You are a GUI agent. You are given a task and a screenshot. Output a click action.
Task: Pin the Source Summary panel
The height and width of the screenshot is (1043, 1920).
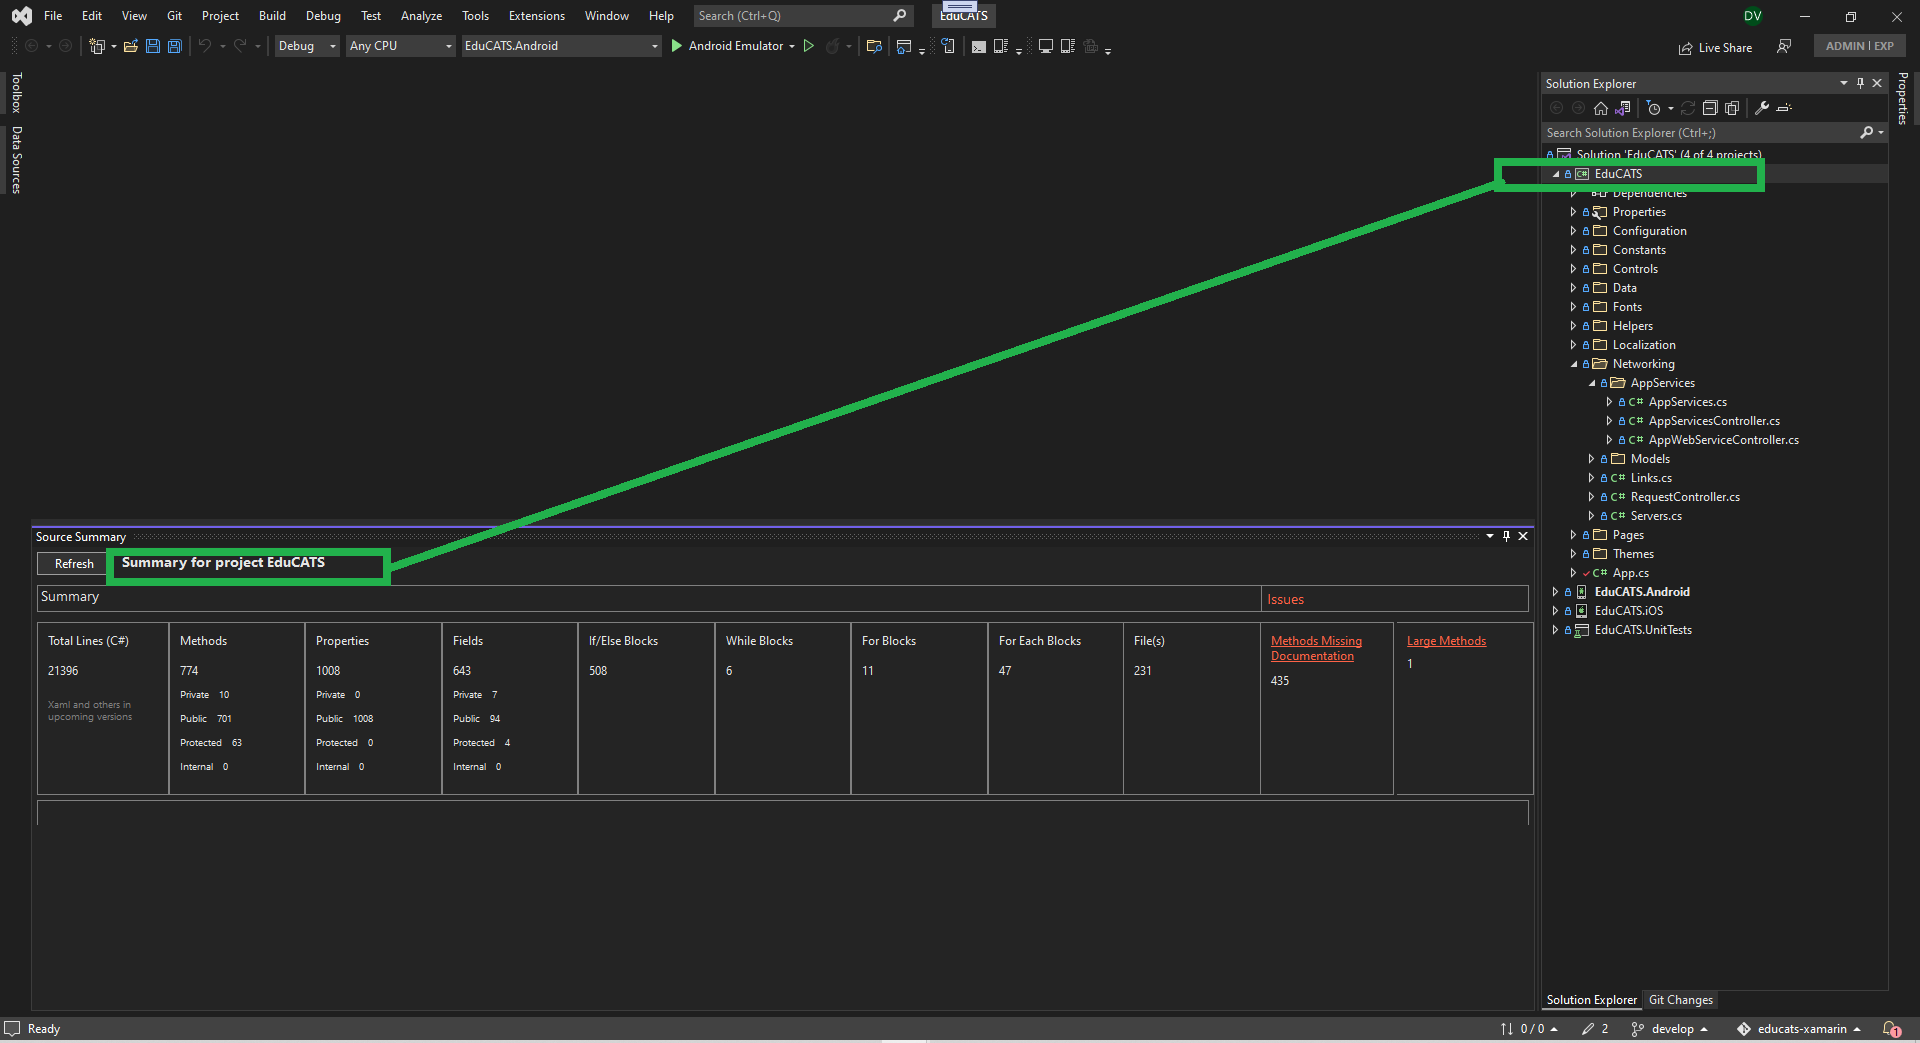pos(1506,536)
